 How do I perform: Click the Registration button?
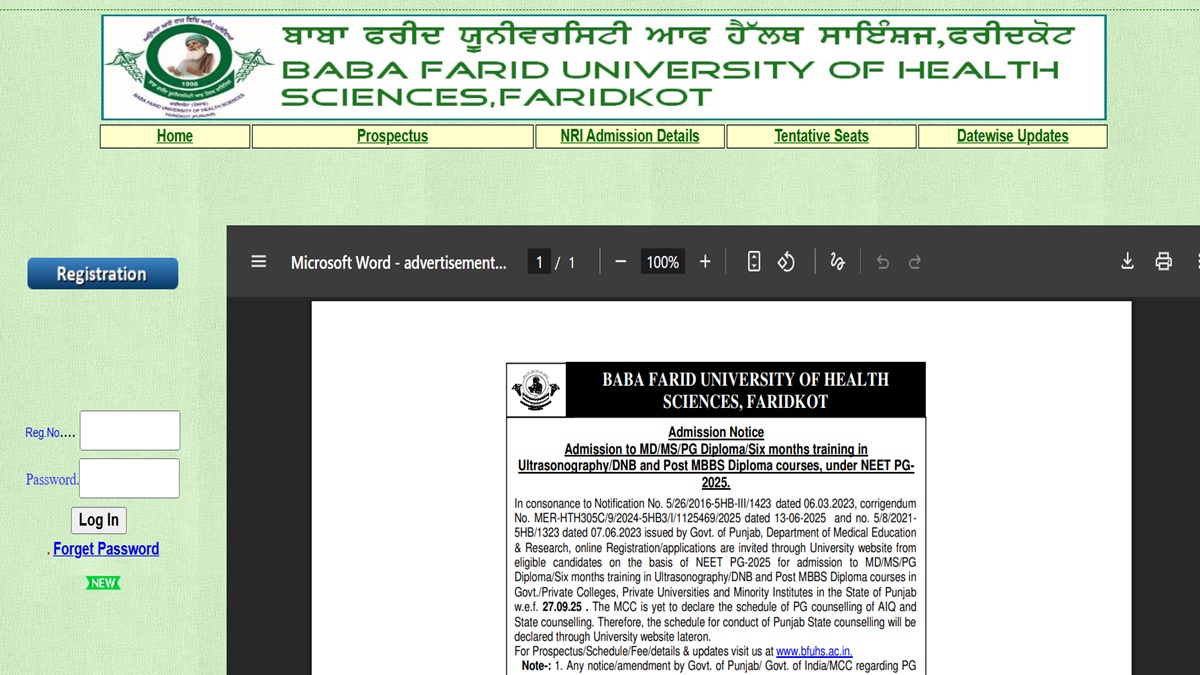pos(102,273)
